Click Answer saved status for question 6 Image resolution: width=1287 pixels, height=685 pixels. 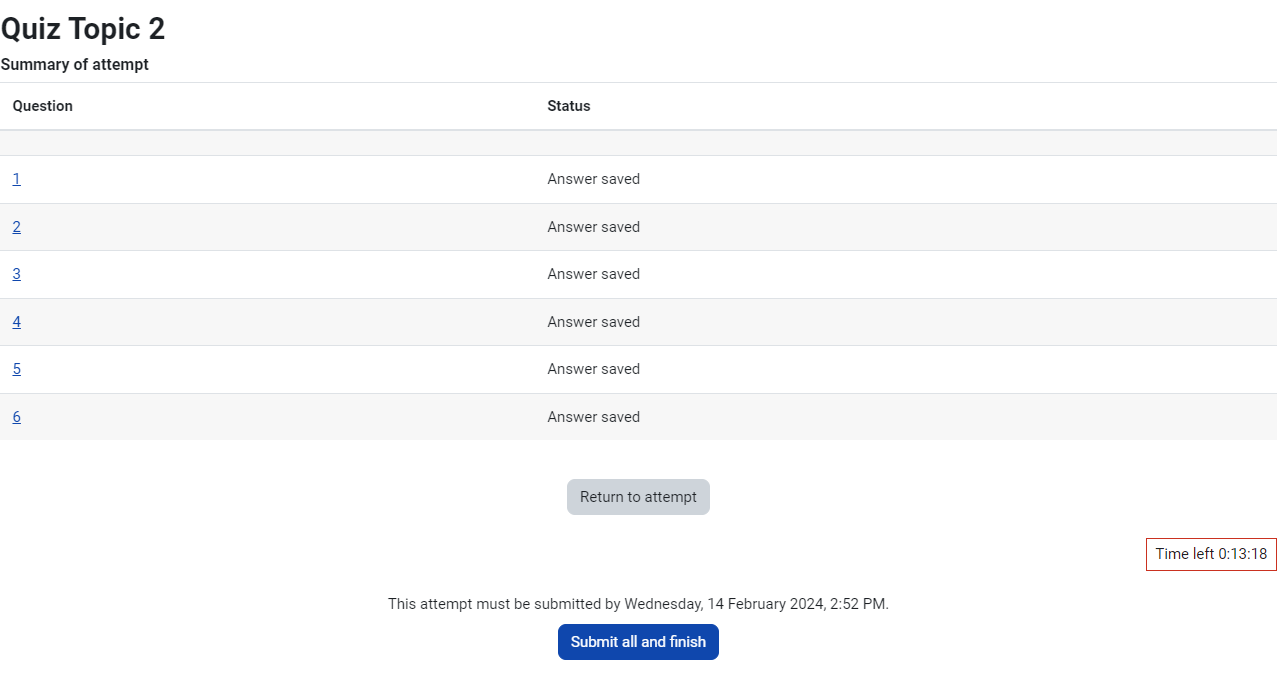coord(593,417)
